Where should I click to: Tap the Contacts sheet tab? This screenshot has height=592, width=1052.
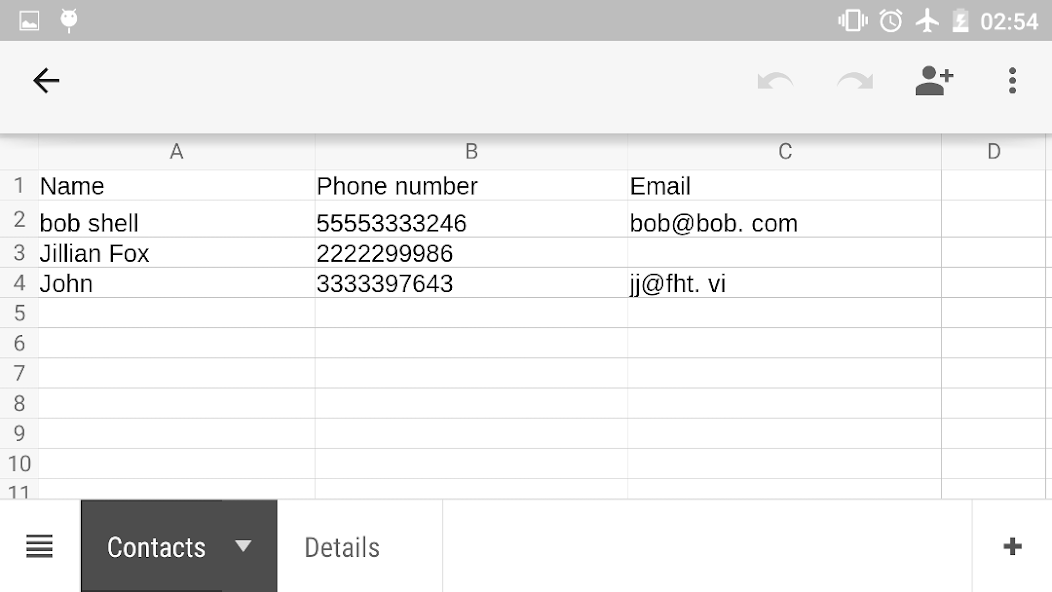tap(156, 547)
